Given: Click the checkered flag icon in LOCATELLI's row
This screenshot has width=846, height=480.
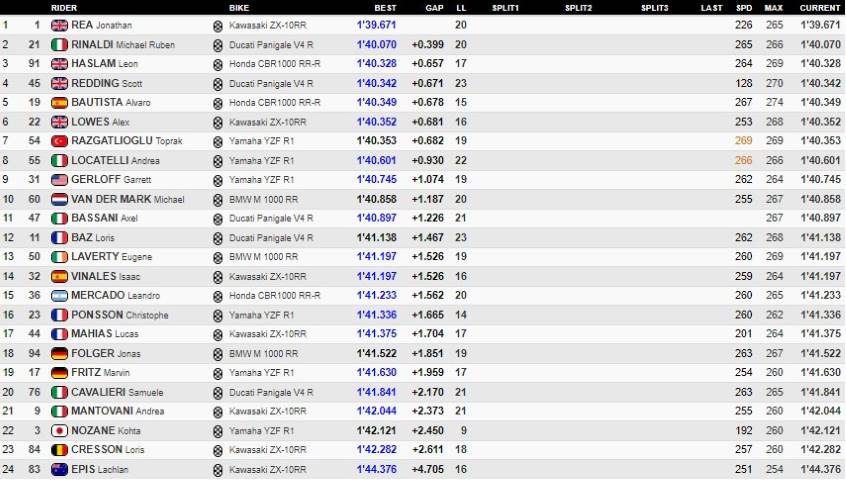Looking at the screenshot, I should click(218, 161).
